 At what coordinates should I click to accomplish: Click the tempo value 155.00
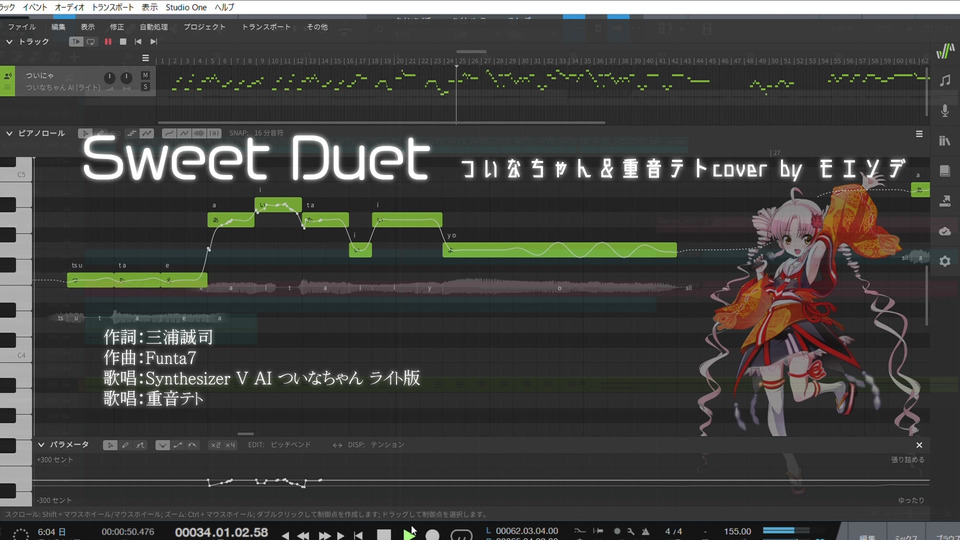[737, 531]
